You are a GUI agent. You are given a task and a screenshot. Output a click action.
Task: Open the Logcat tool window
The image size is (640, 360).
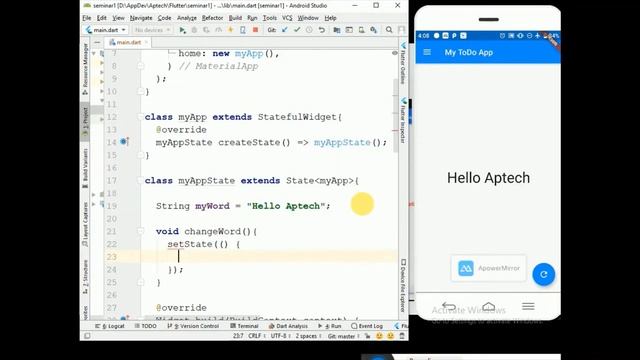(109, 326)
